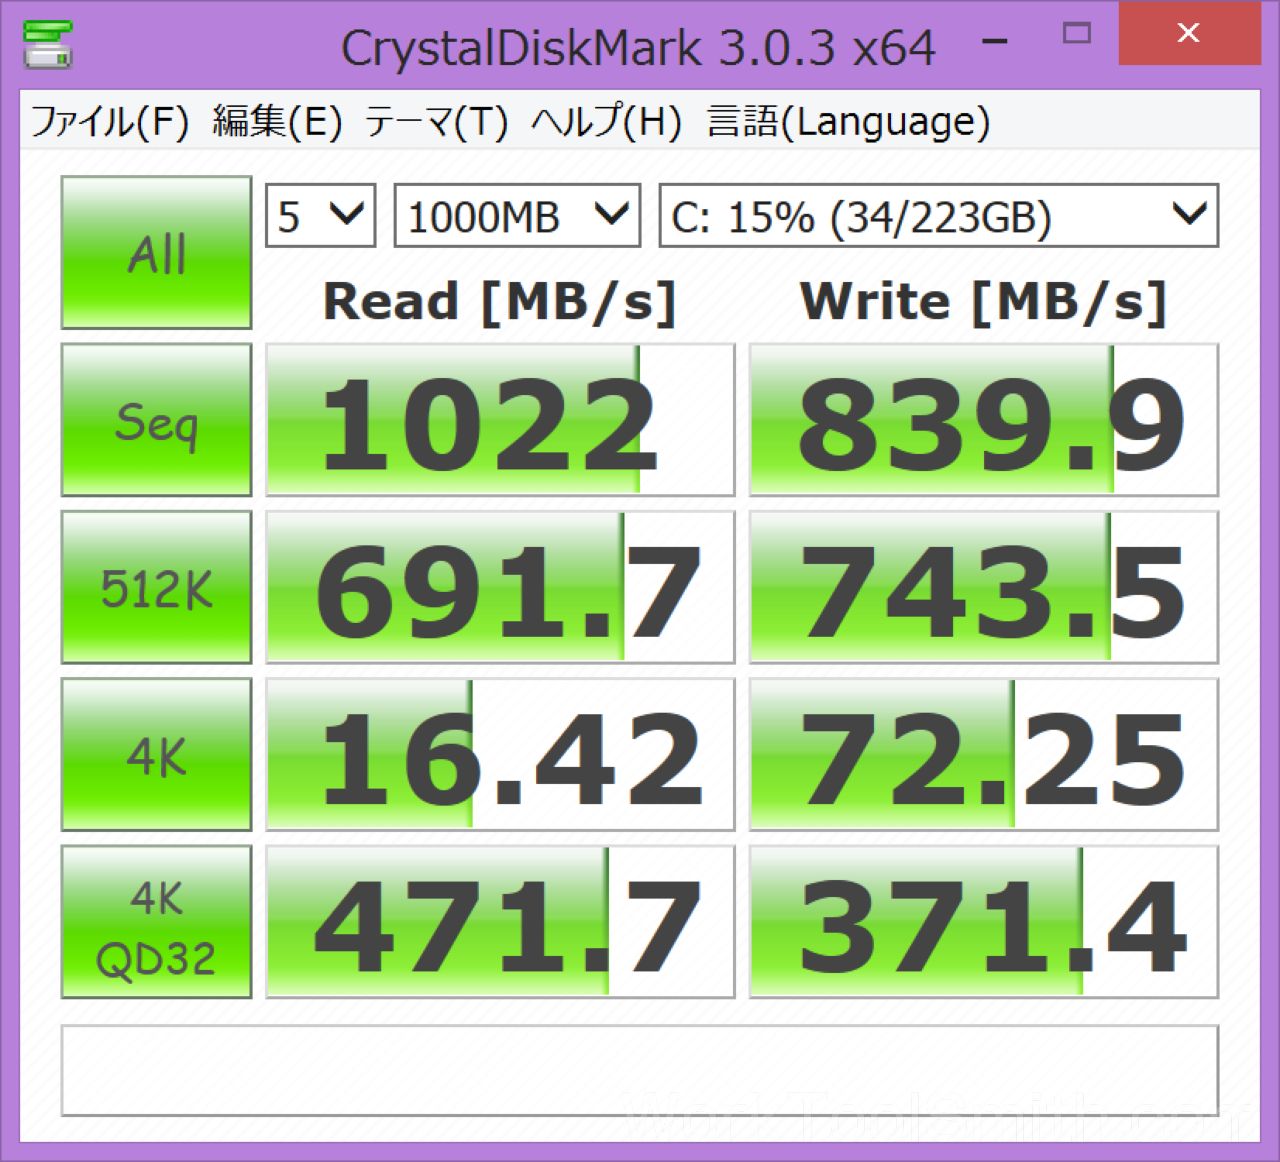Minimize the CrystalDiskMark window

coord(995,40)
